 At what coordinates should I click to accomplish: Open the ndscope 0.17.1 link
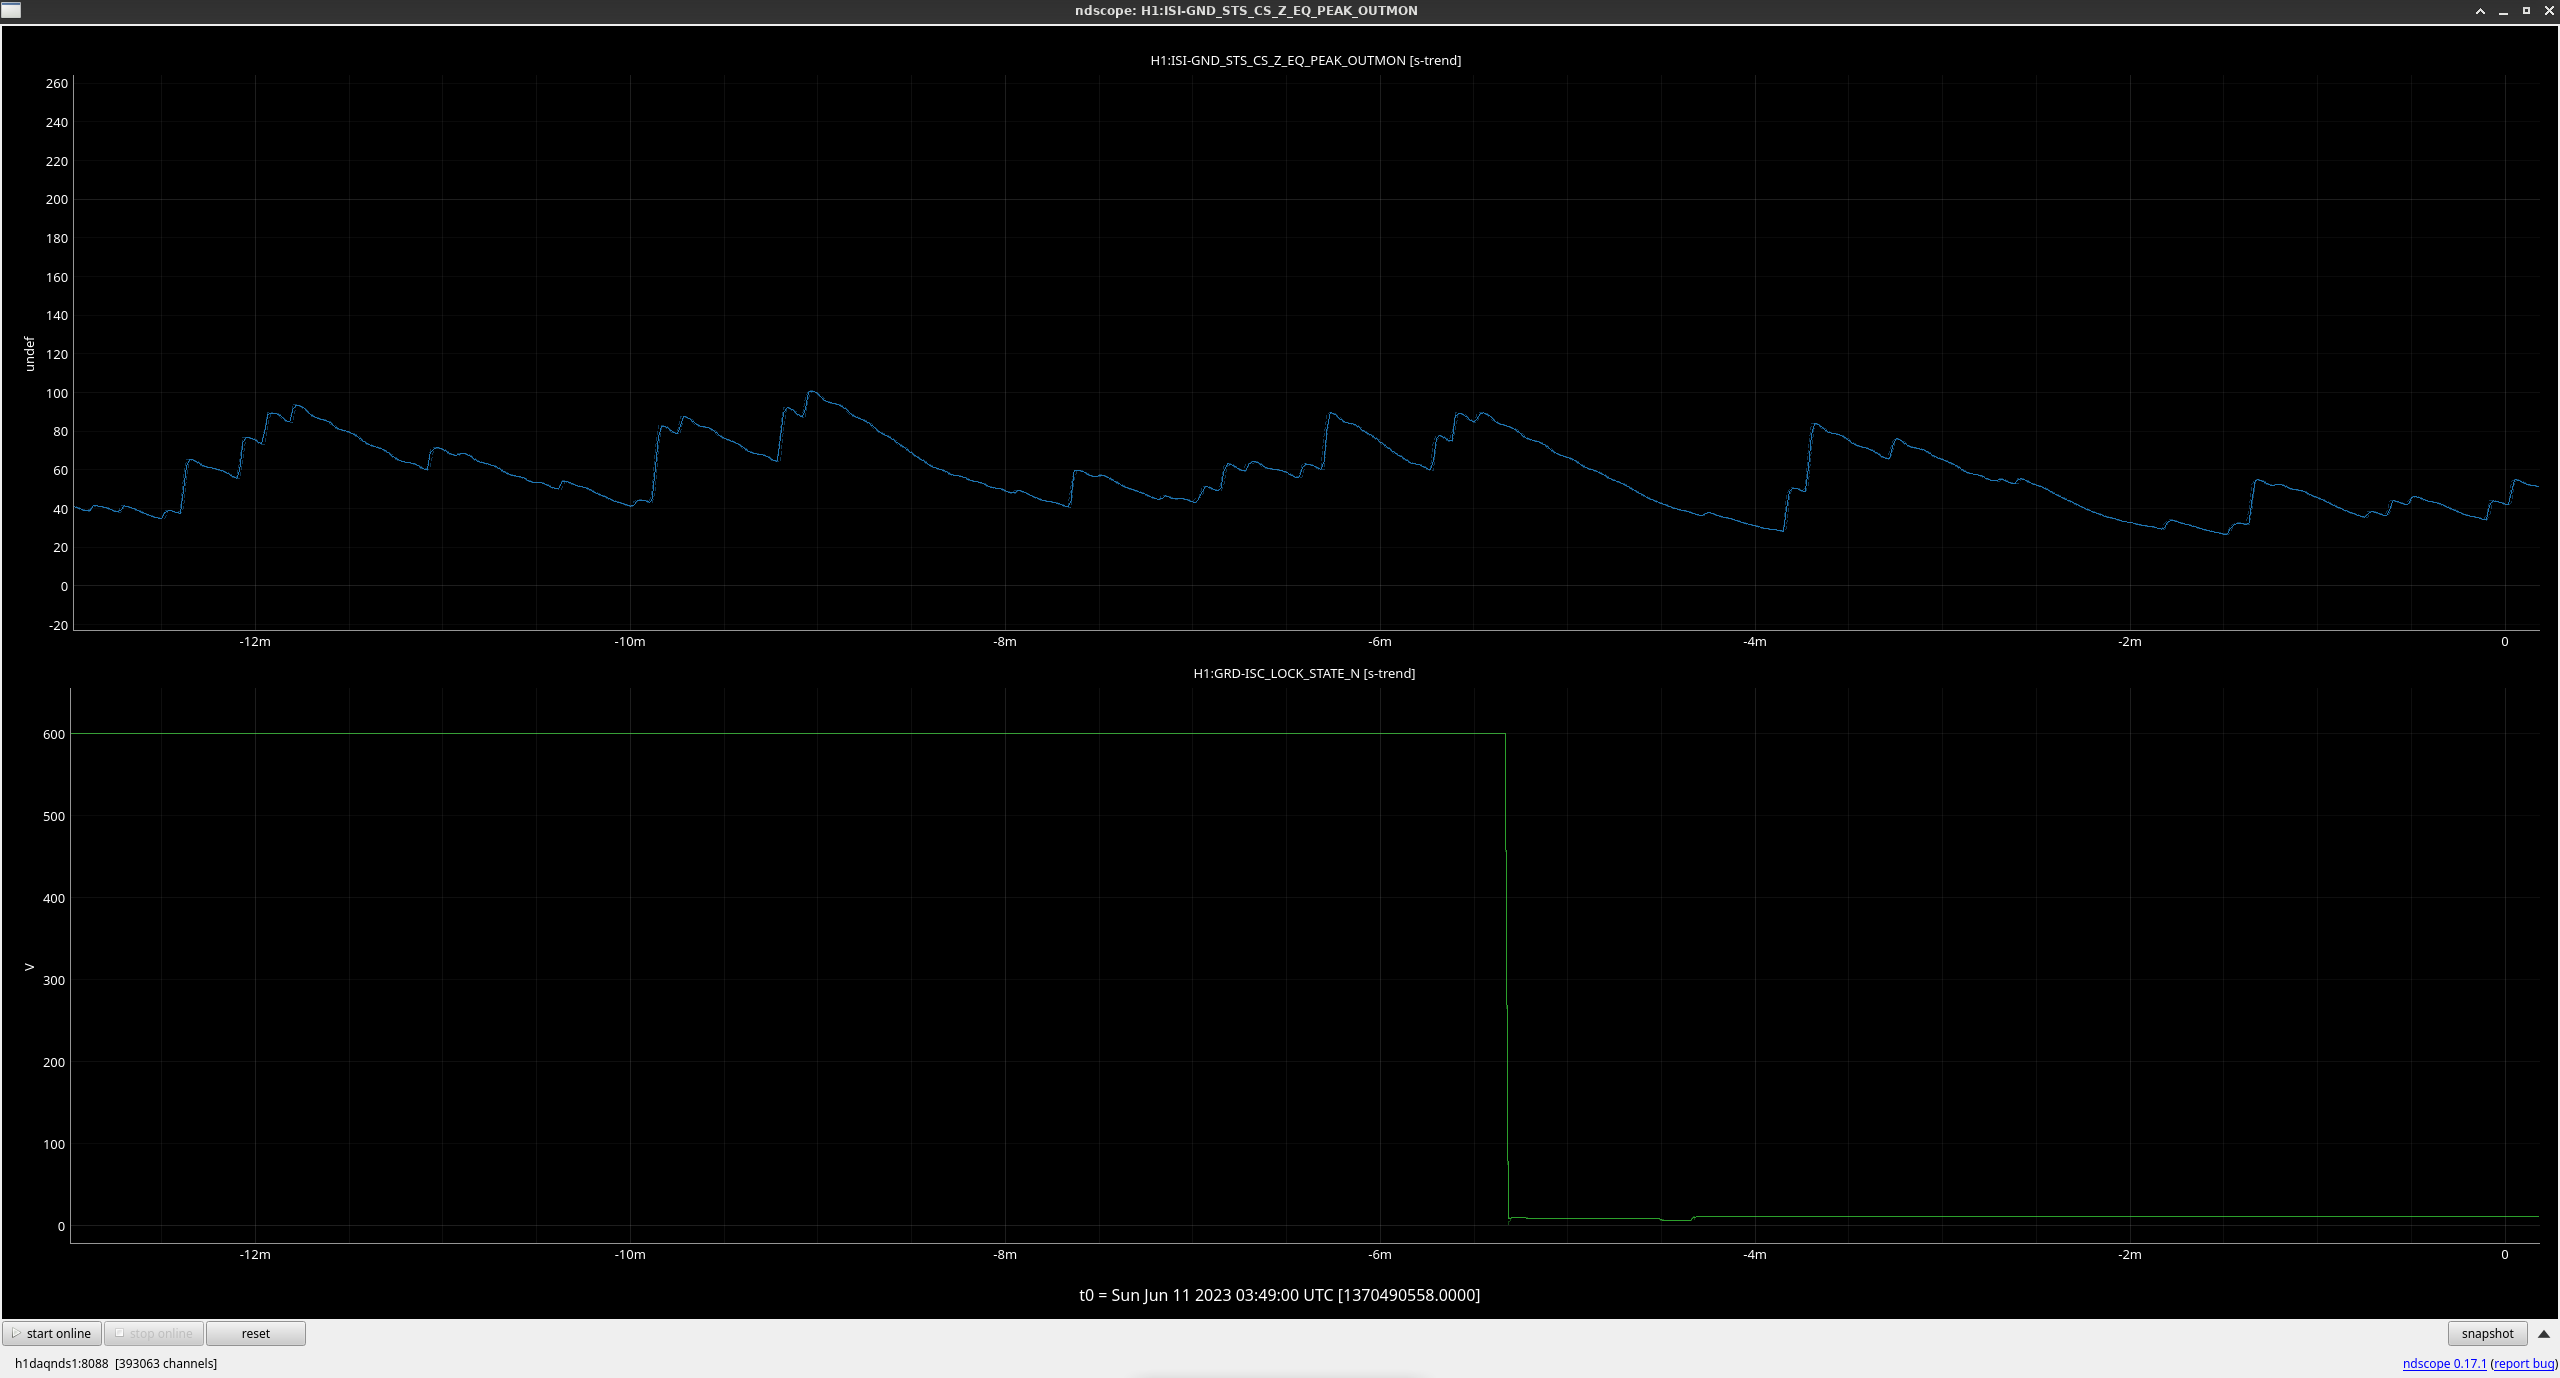click(2443, 1363)
